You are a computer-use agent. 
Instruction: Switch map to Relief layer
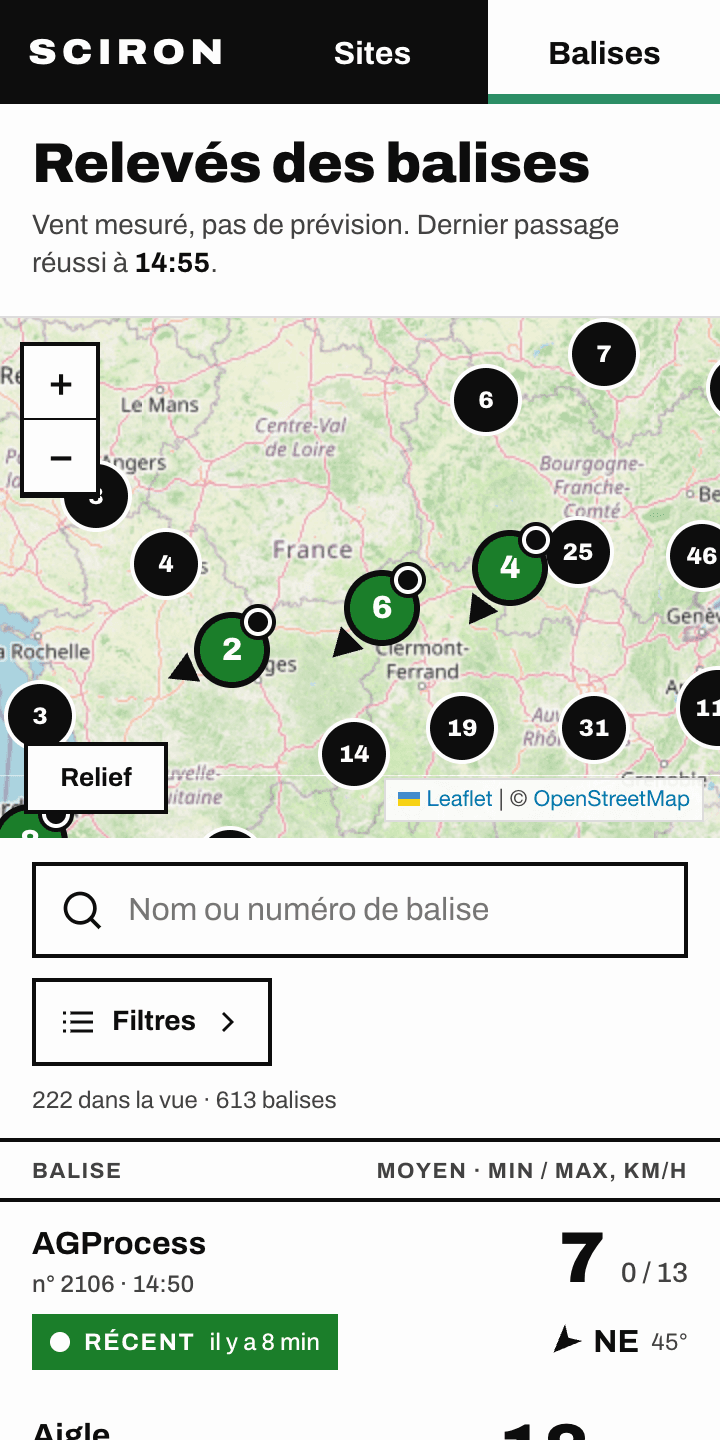click(x=96, y=777)
